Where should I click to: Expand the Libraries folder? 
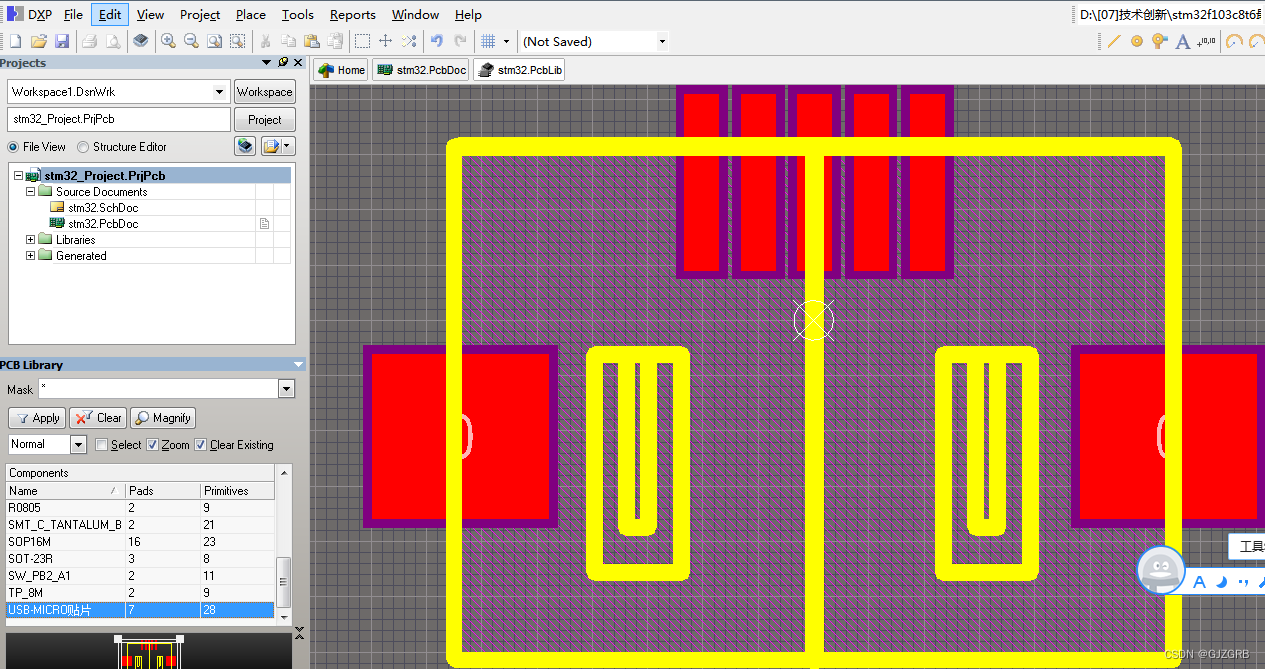(x=30, y=240)
